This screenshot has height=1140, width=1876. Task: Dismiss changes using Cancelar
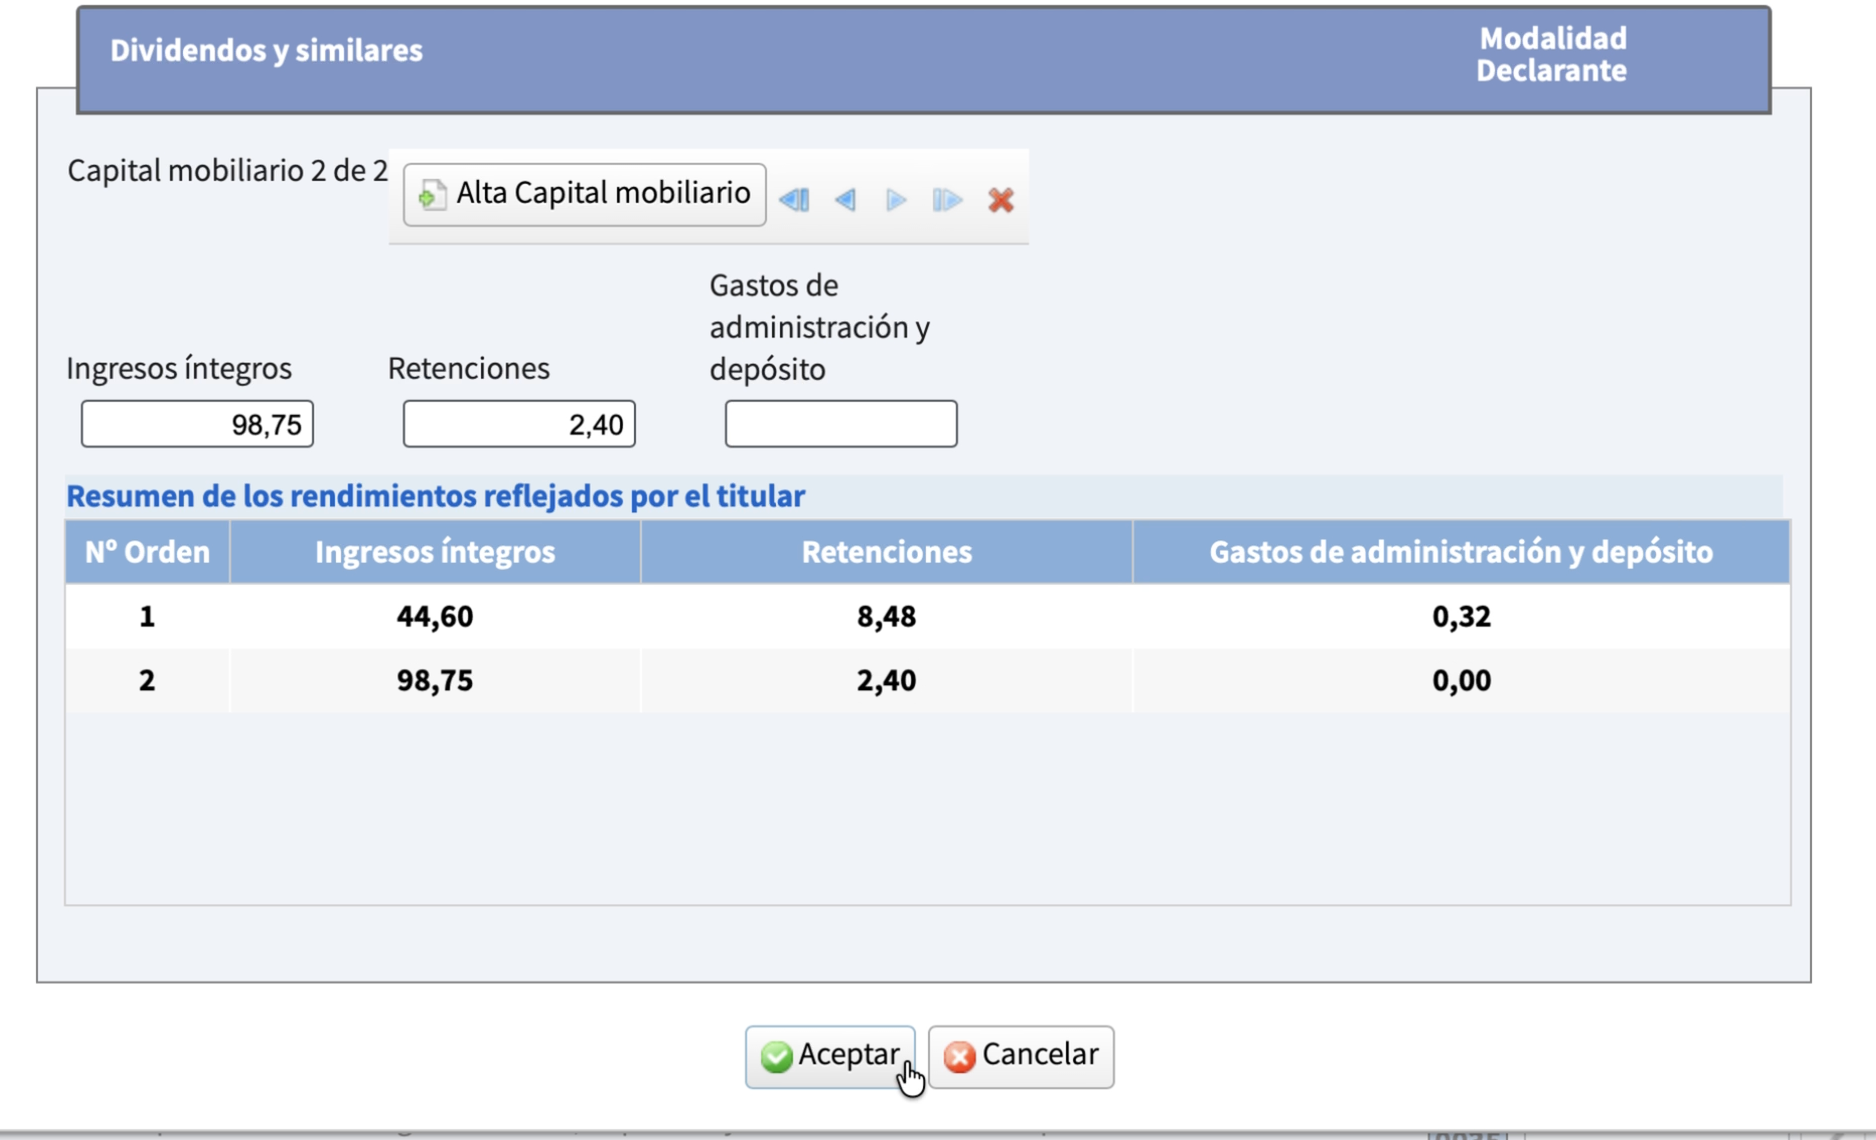click(1020, 1055)
